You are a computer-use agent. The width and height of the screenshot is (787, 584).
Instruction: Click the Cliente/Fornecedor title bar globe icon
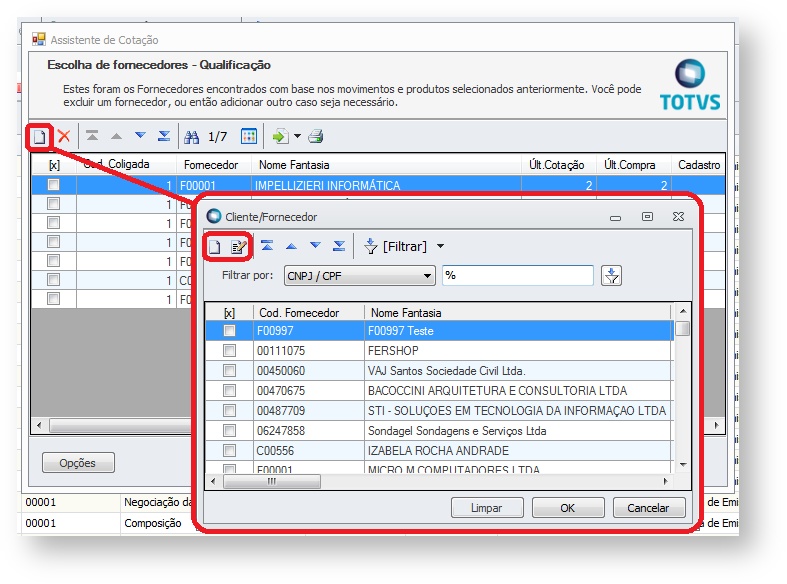pyautogui.click(x=214, y=216)
